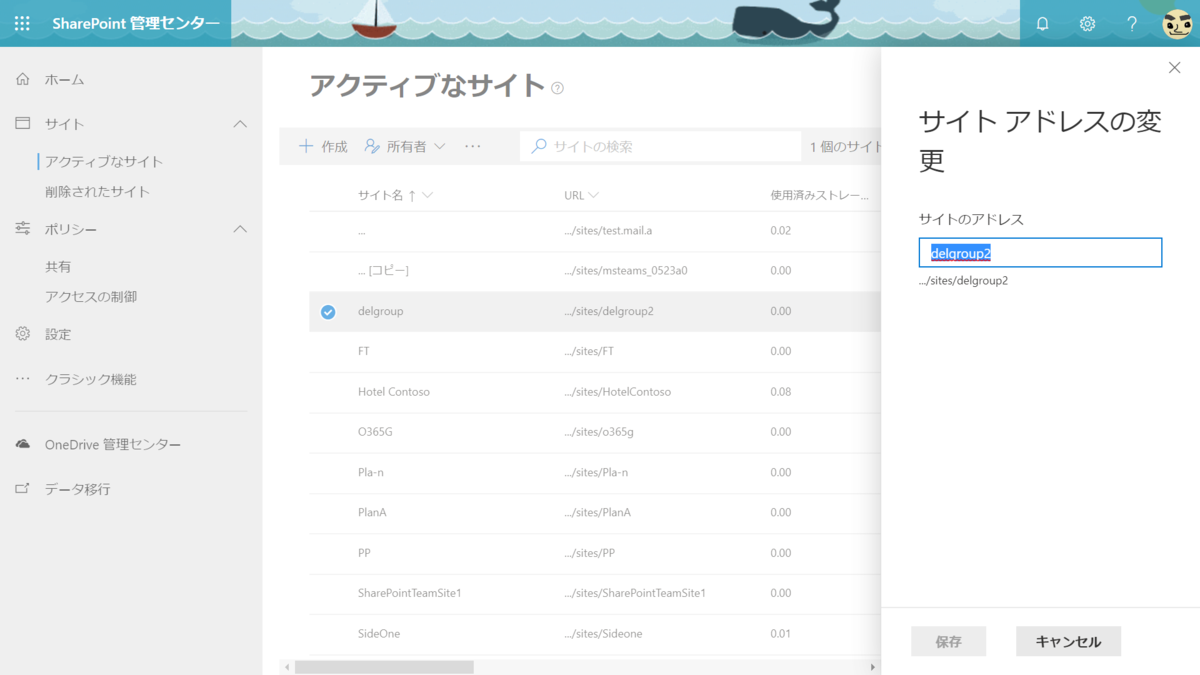Open データ移行 in the sidebar
Screen dimensions: 1200x675
(x=78, y=489)
